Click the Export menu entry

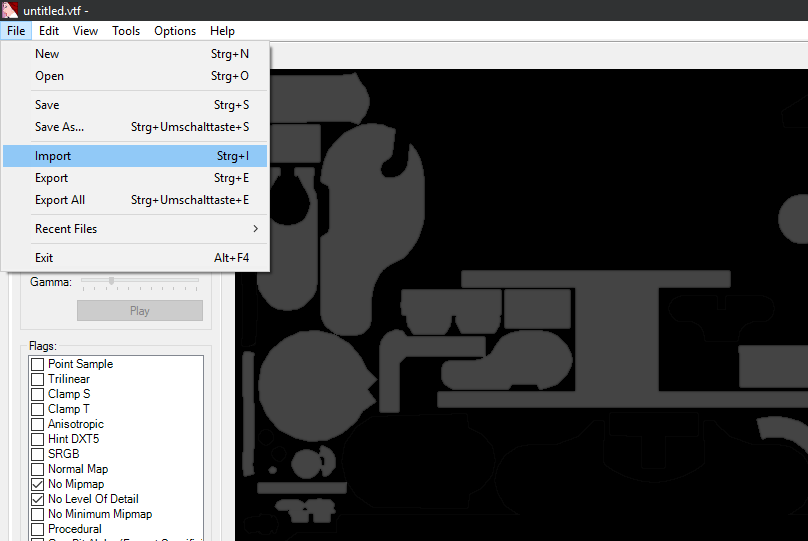tap(135, 178)
